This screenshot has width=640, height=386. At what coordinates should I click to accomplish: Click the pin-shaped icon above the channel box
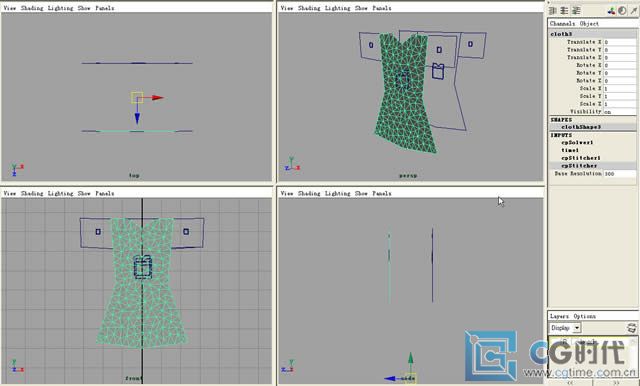click(633, 11)
